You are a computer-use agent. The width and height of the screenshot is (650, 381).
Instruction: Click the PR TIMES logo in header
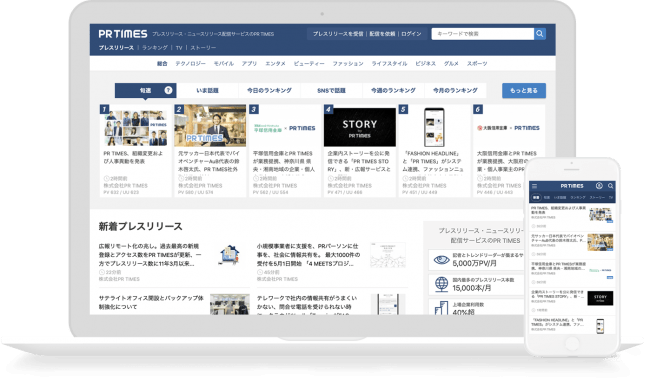tap(123, 34)
